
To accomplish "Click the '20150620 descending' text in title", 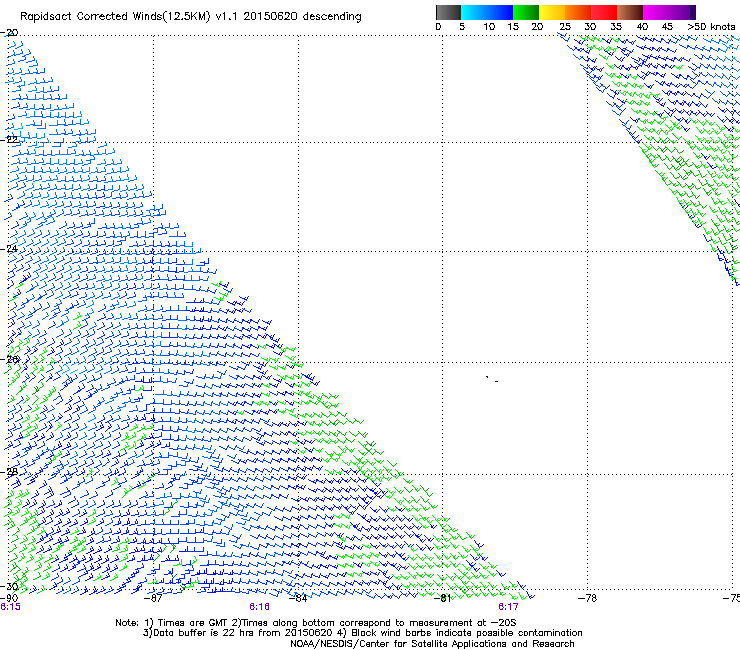I will (302, 17).
